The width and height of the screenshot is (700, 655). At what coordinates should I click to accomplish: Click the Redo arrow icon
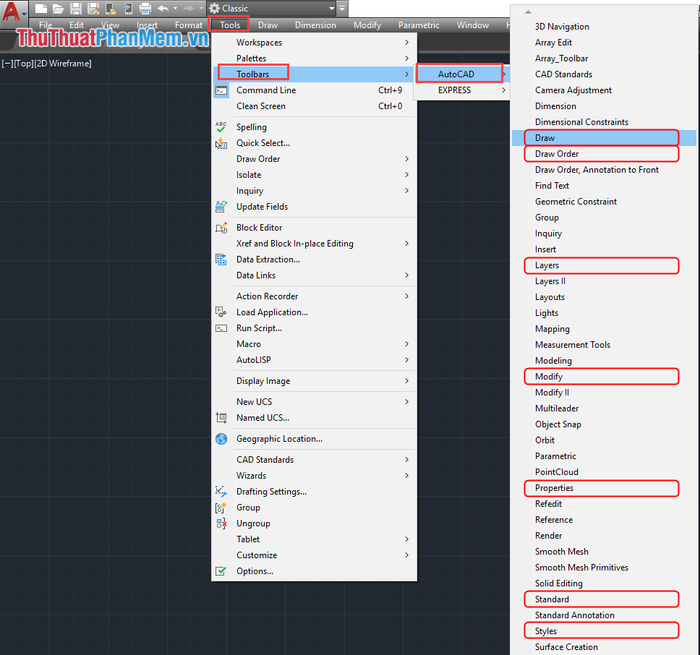188,8
